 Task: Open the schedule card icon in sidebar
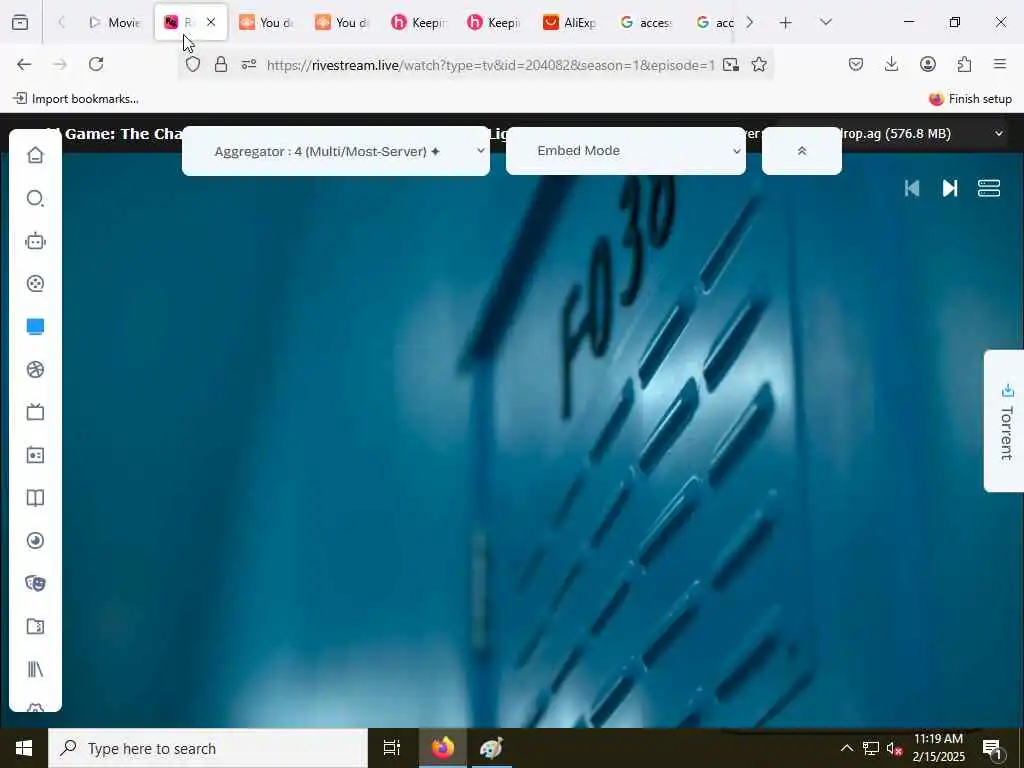(x=35, y=455)
